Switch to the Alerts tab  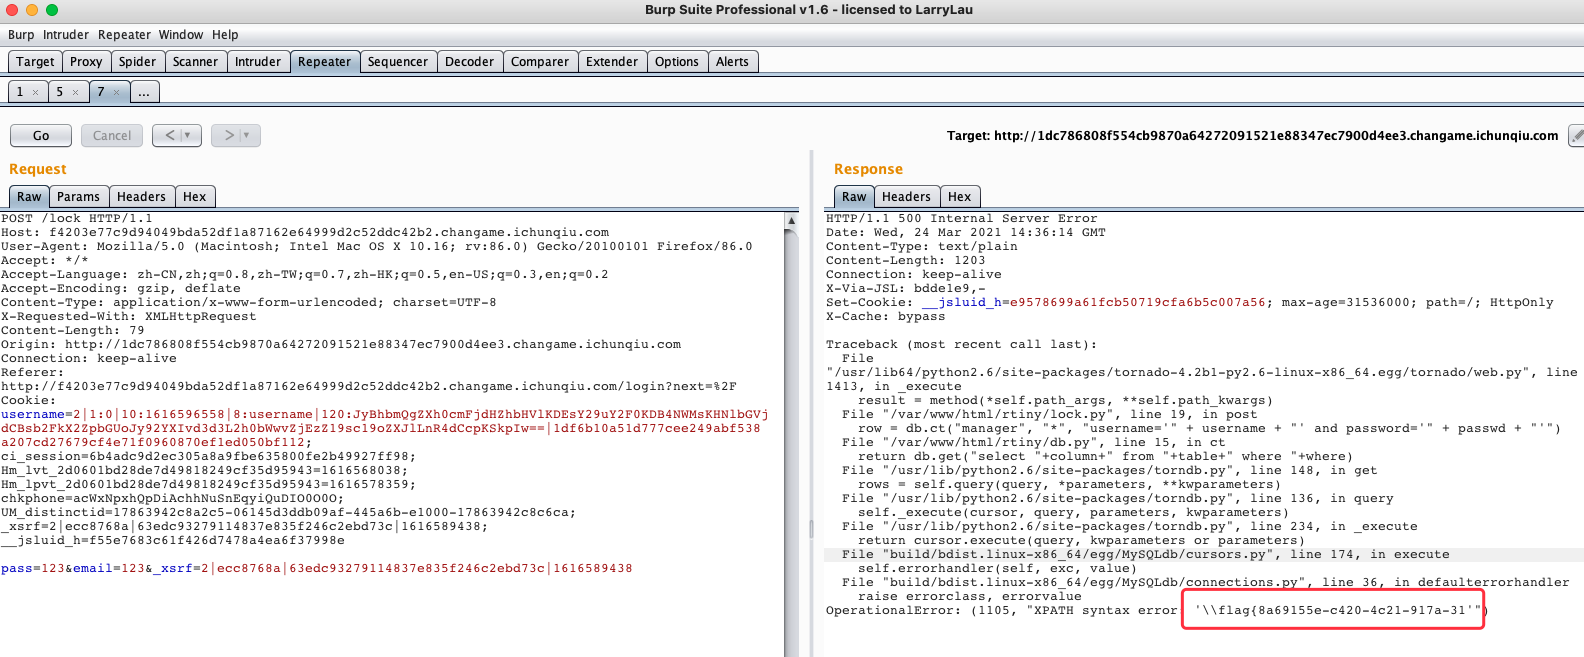point(732,62)
